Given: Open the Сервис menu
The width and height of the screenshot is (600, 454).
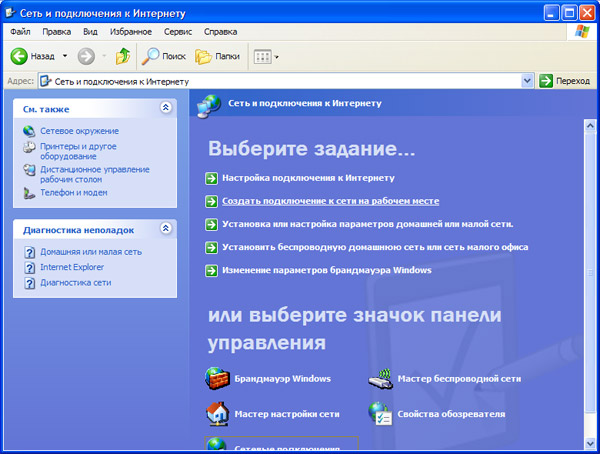Looking at the screenshot, I should pyautogui.click(x=178, y=32).
